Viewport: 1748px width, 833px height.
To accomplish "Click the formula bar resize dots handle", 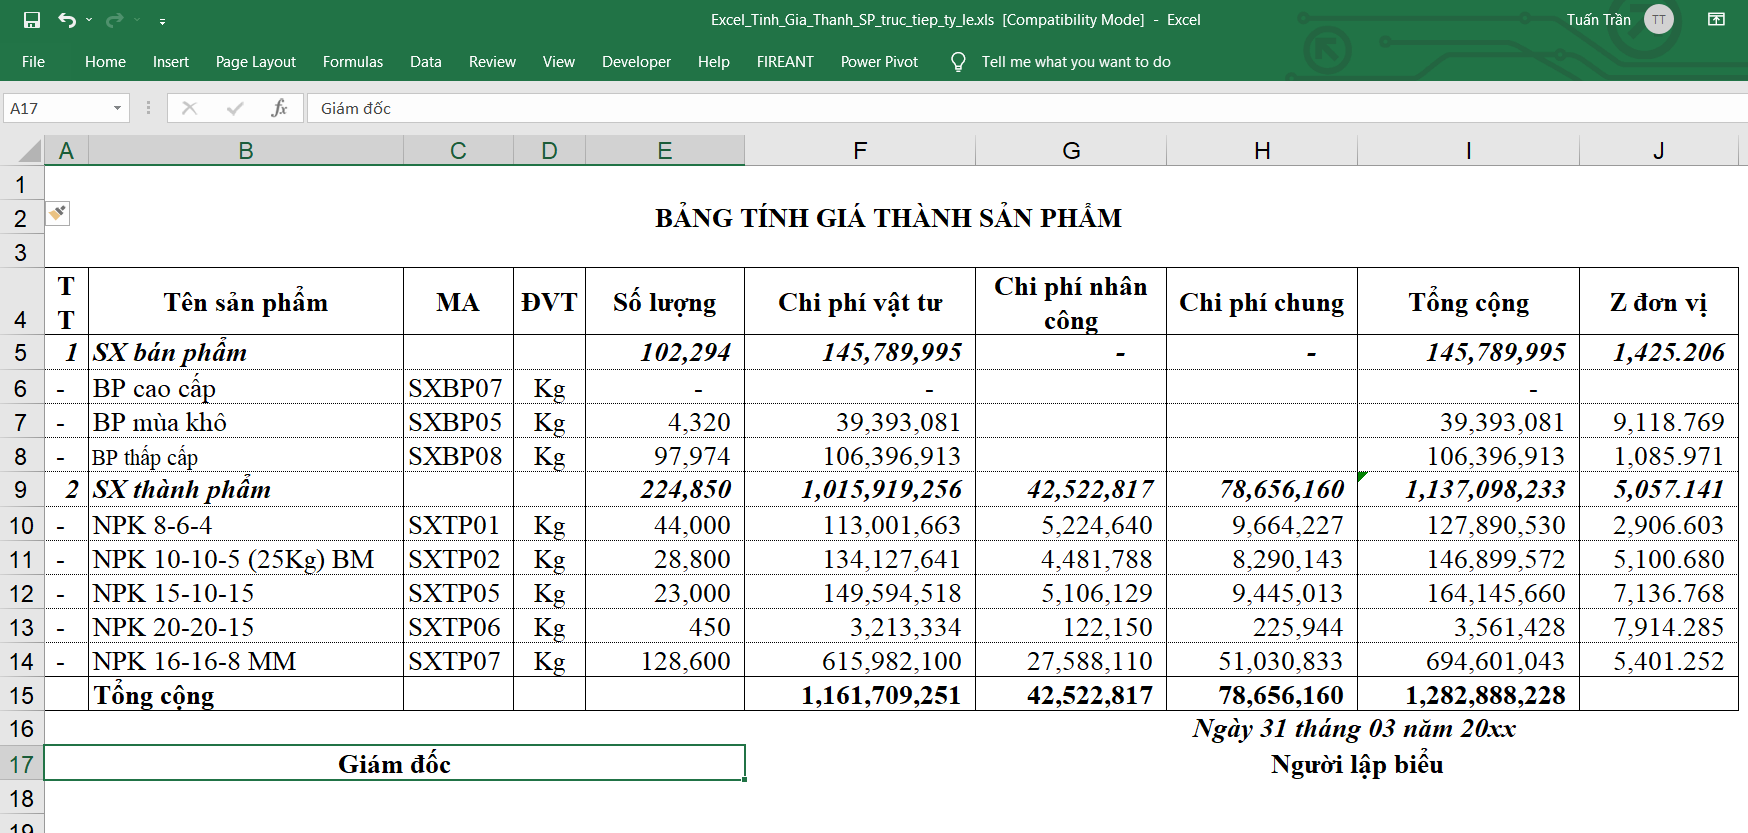I will tap(148, 108).
